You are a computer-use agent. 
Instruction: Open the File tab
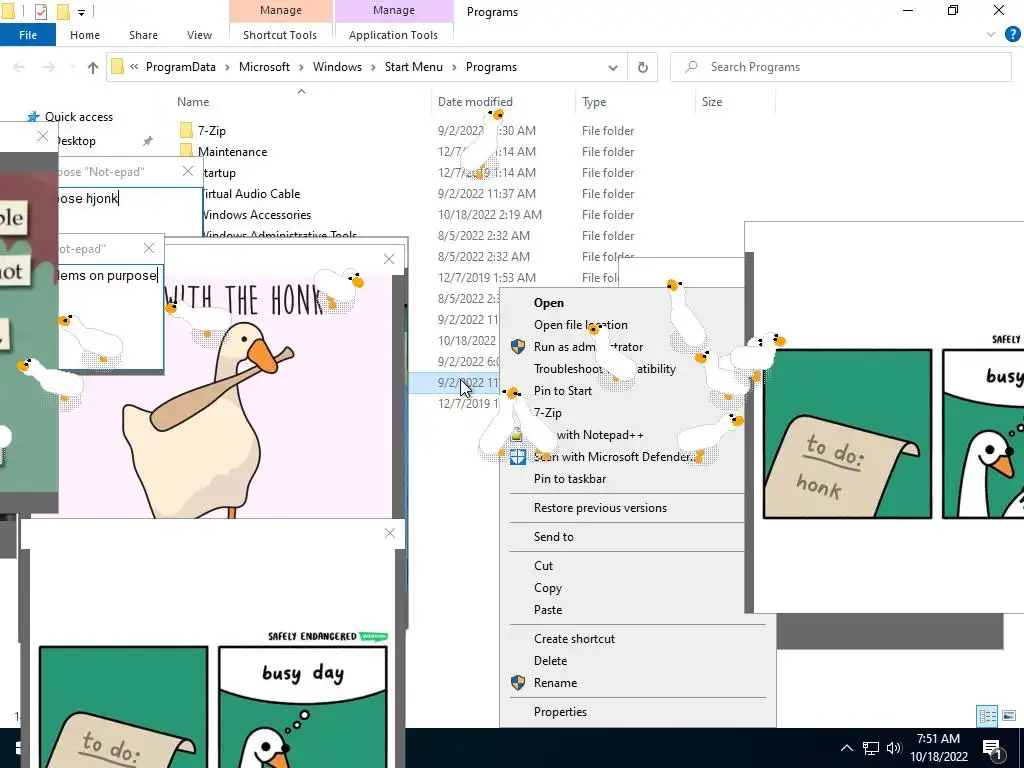click(x=28, y=35)
